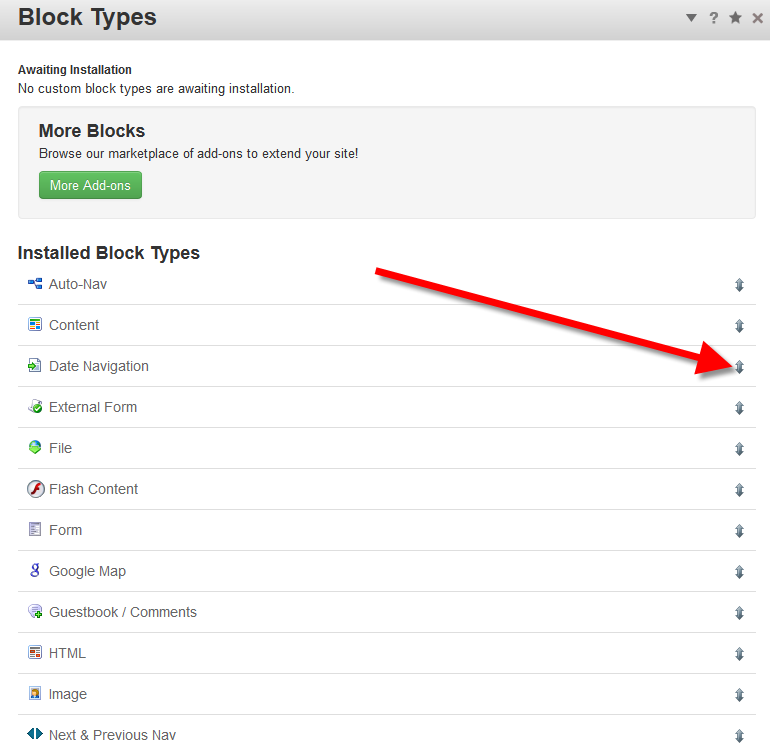
Task: Click the External Form block icon
Action: pos(35,407)
